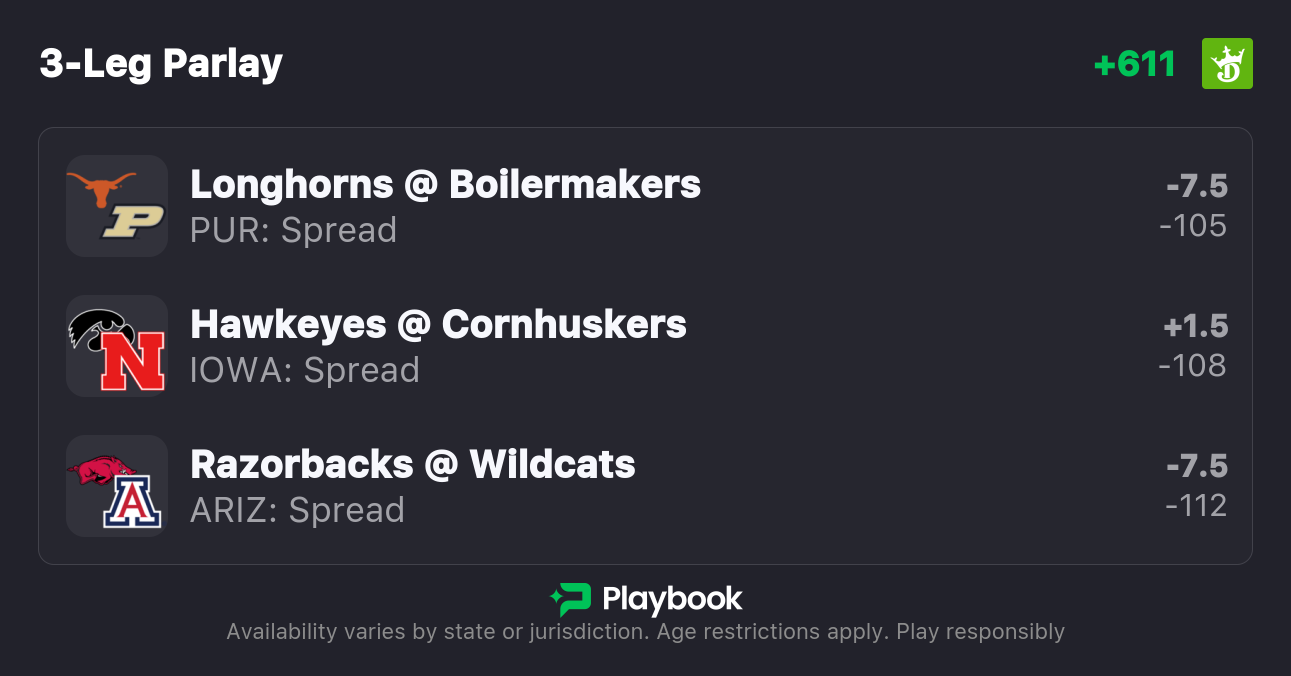The image size is (1291, 676).
Task: Click the Texas Longhorns logo
Action: tap(101, 187)
